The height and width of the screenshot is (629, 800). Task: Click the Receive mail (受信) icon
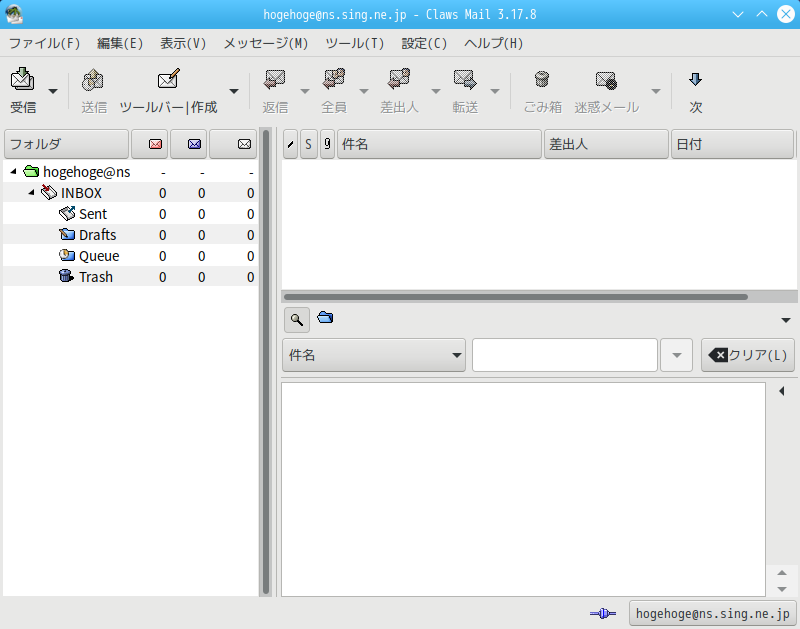[22, 79]
